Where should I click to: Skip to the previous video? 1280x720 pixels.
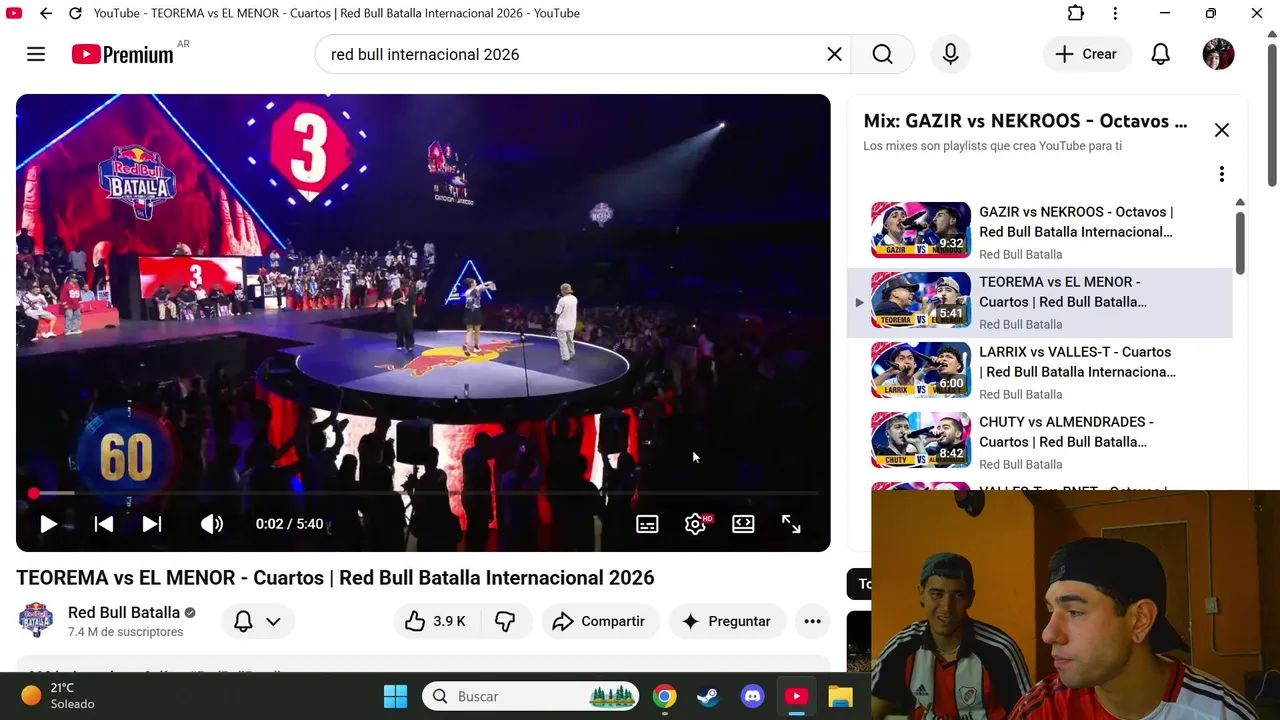pos(103,524)
